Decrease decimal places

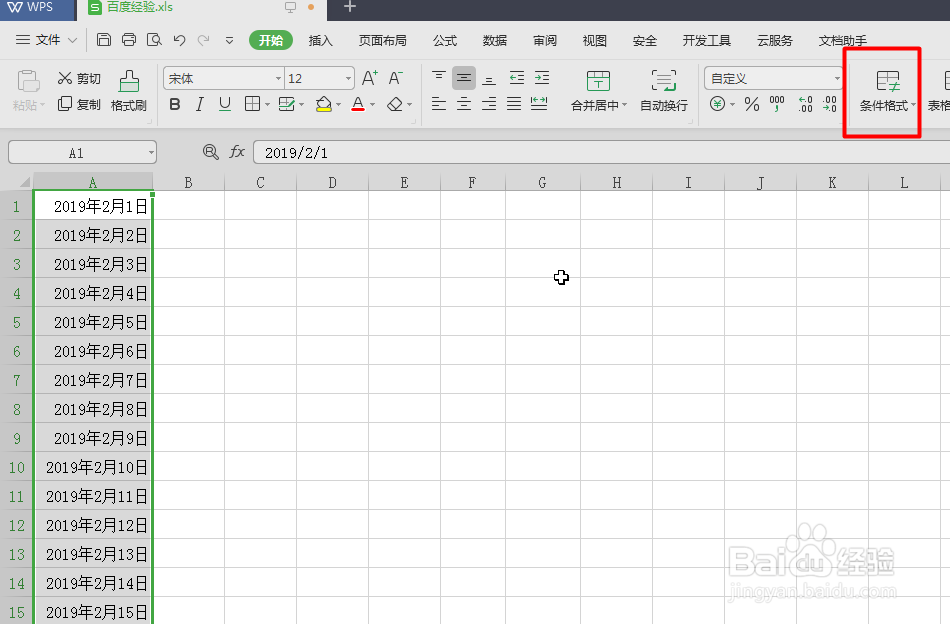(x=829, y=104)
